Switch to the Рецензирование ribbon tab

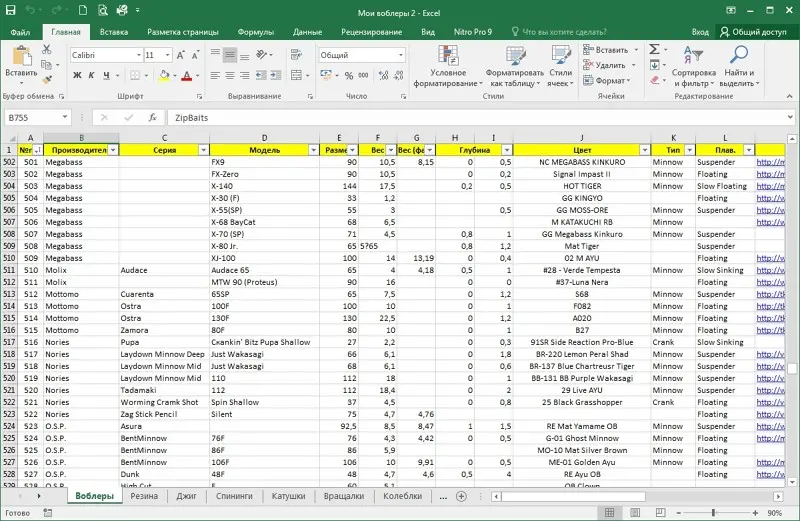371,32
